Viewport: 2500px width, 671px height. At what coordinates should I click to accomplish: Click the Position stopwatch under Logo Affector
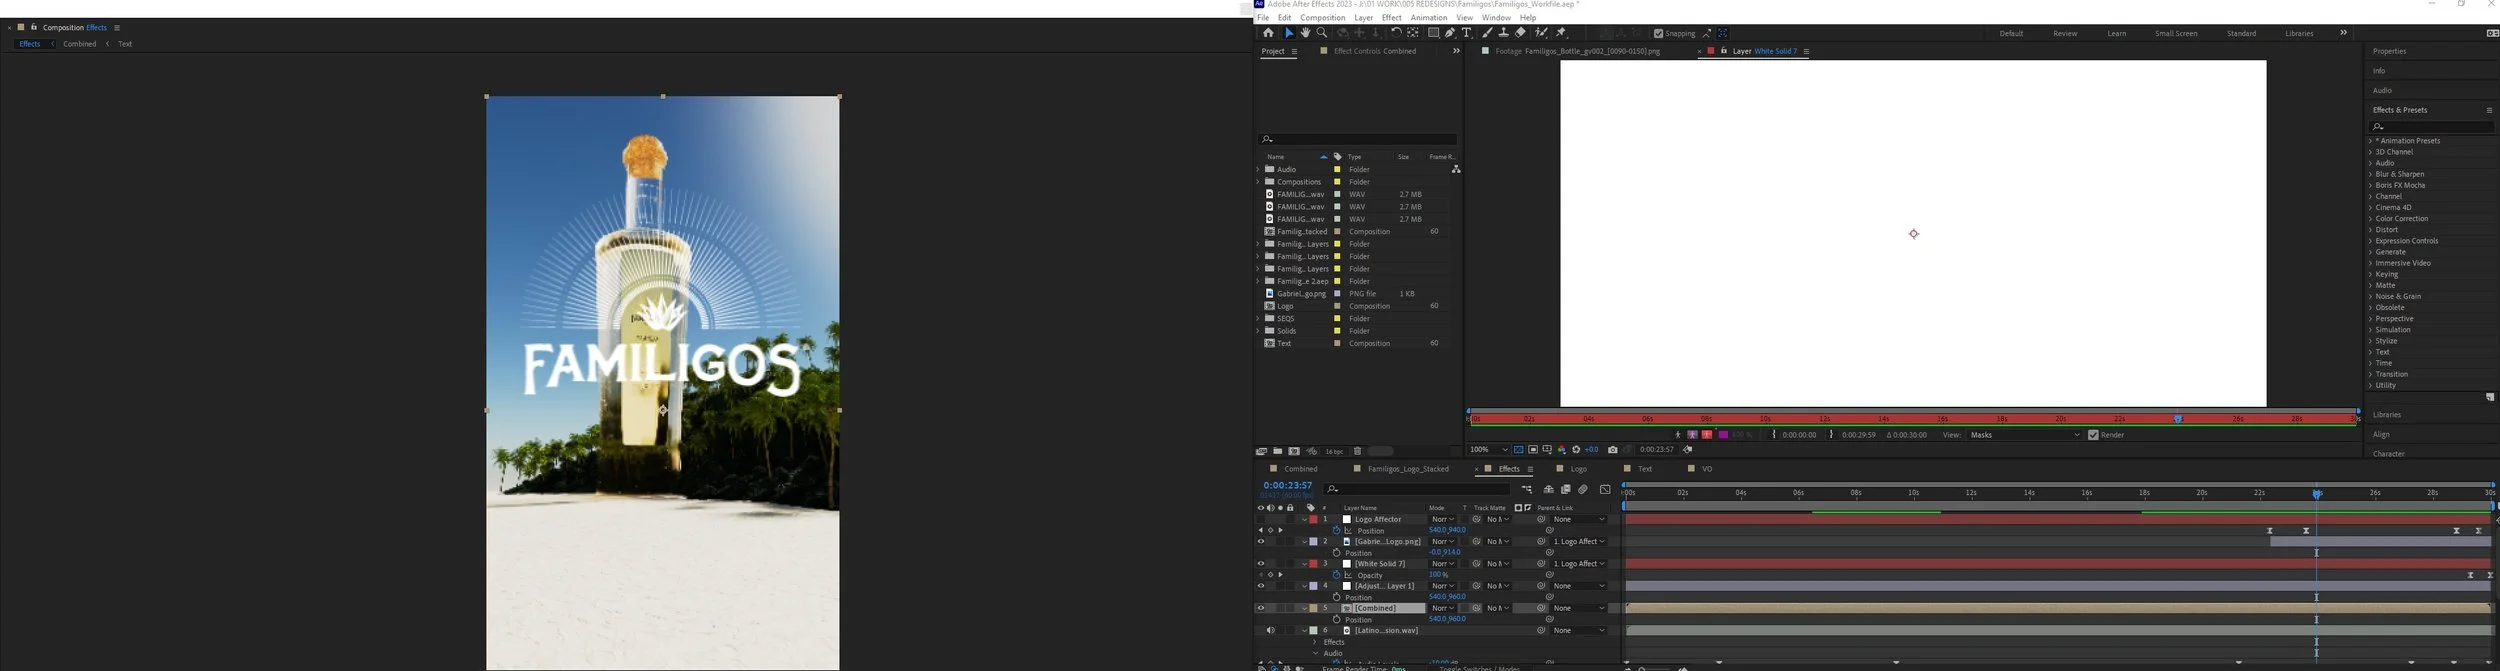click(x=1336, y=531)
